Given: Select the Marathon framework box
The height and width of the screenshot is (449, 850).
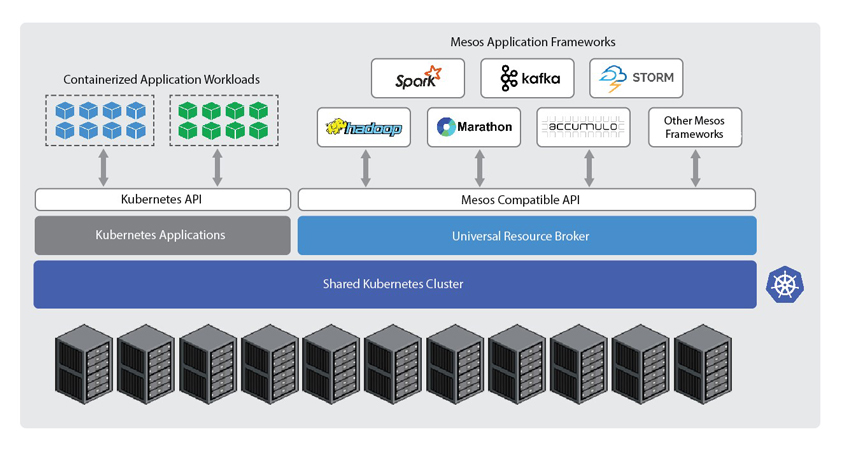Looking at the screenshot, I should (474, 127).
